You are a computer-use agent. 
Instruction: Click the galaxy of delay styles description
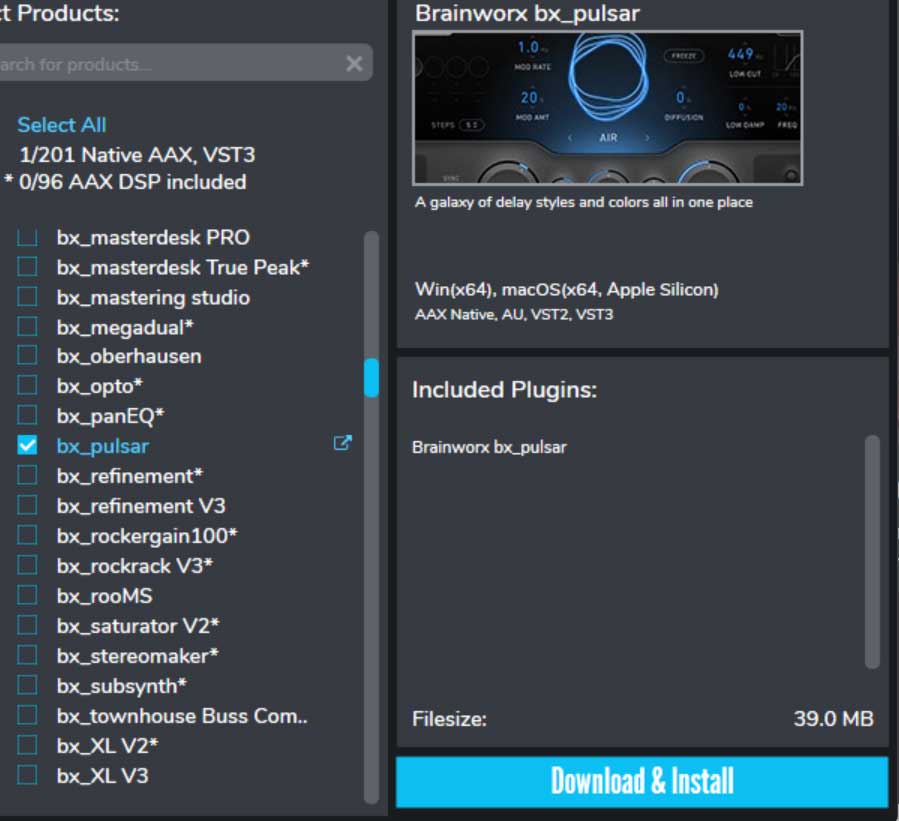(x=584, y=202)
